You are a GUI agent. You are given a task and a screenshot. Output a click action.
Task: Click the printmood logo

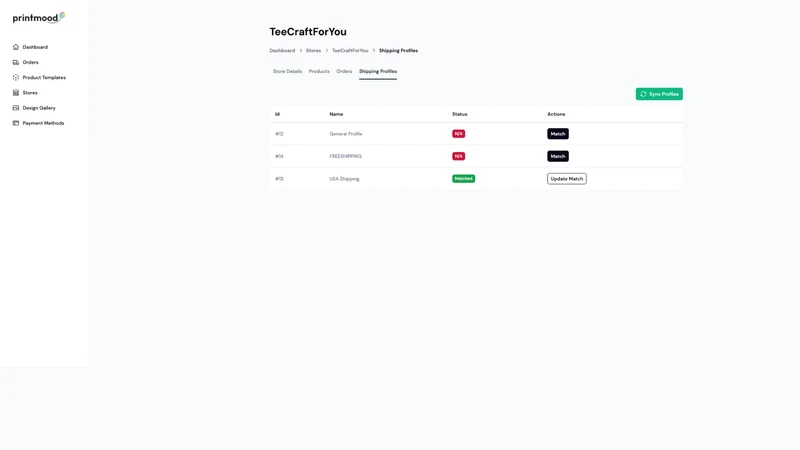point(39,18)
